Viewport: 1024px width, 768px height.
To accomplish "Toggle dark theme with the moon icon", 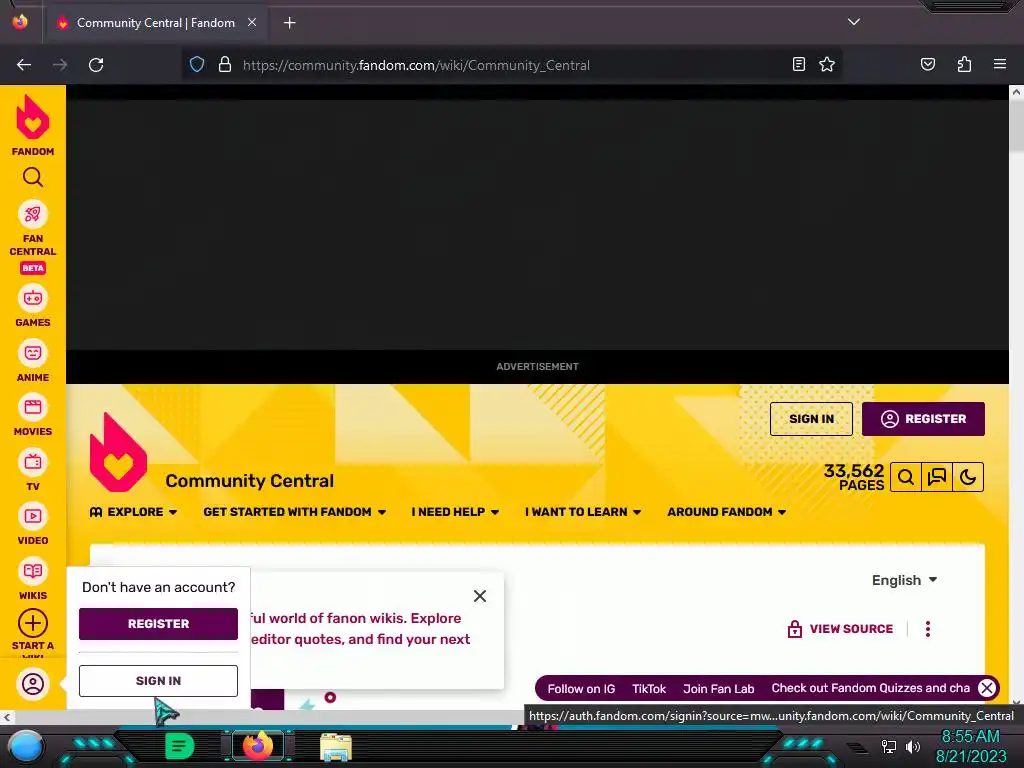I will (x=968, y=477).
